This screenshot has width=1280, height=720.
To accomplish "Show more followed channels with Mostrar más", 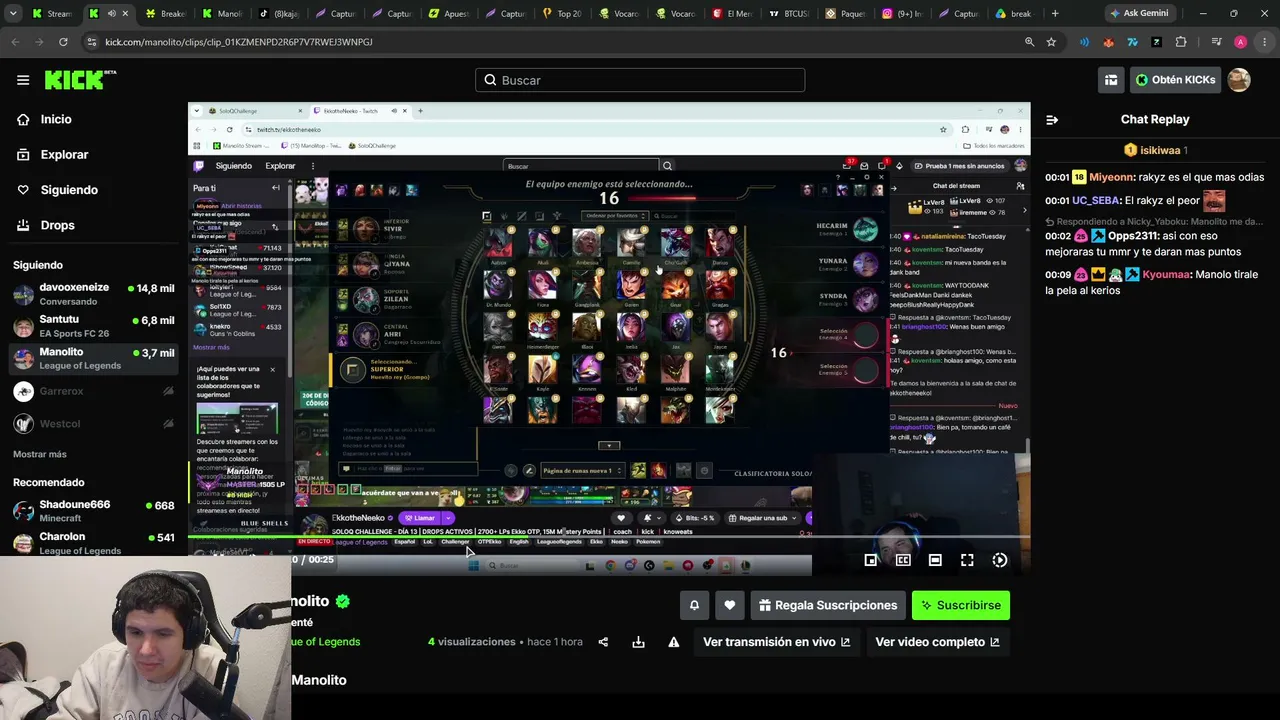I will pyautogui.click(x=40, y=454).
